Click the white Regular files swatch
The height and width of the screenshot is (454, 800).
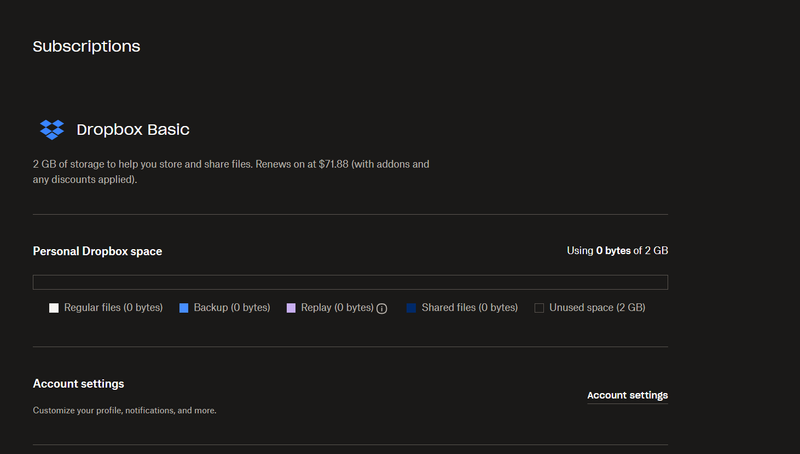pyautogui.click(x=54, y=308)
